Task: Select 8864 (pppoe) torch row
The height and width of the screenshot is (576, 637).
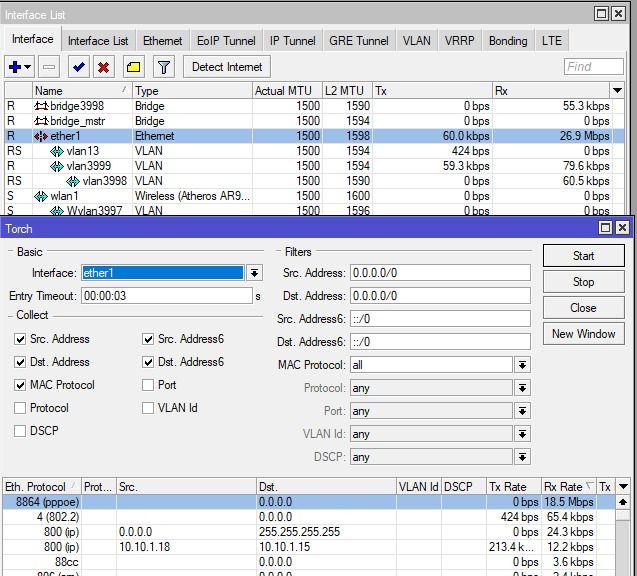Action: (x=308, y=502)
